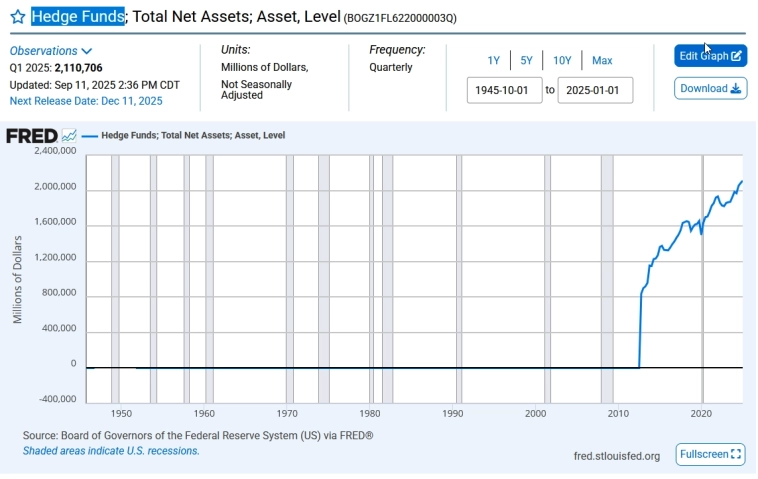Click the blue line legend swatch

90,136
